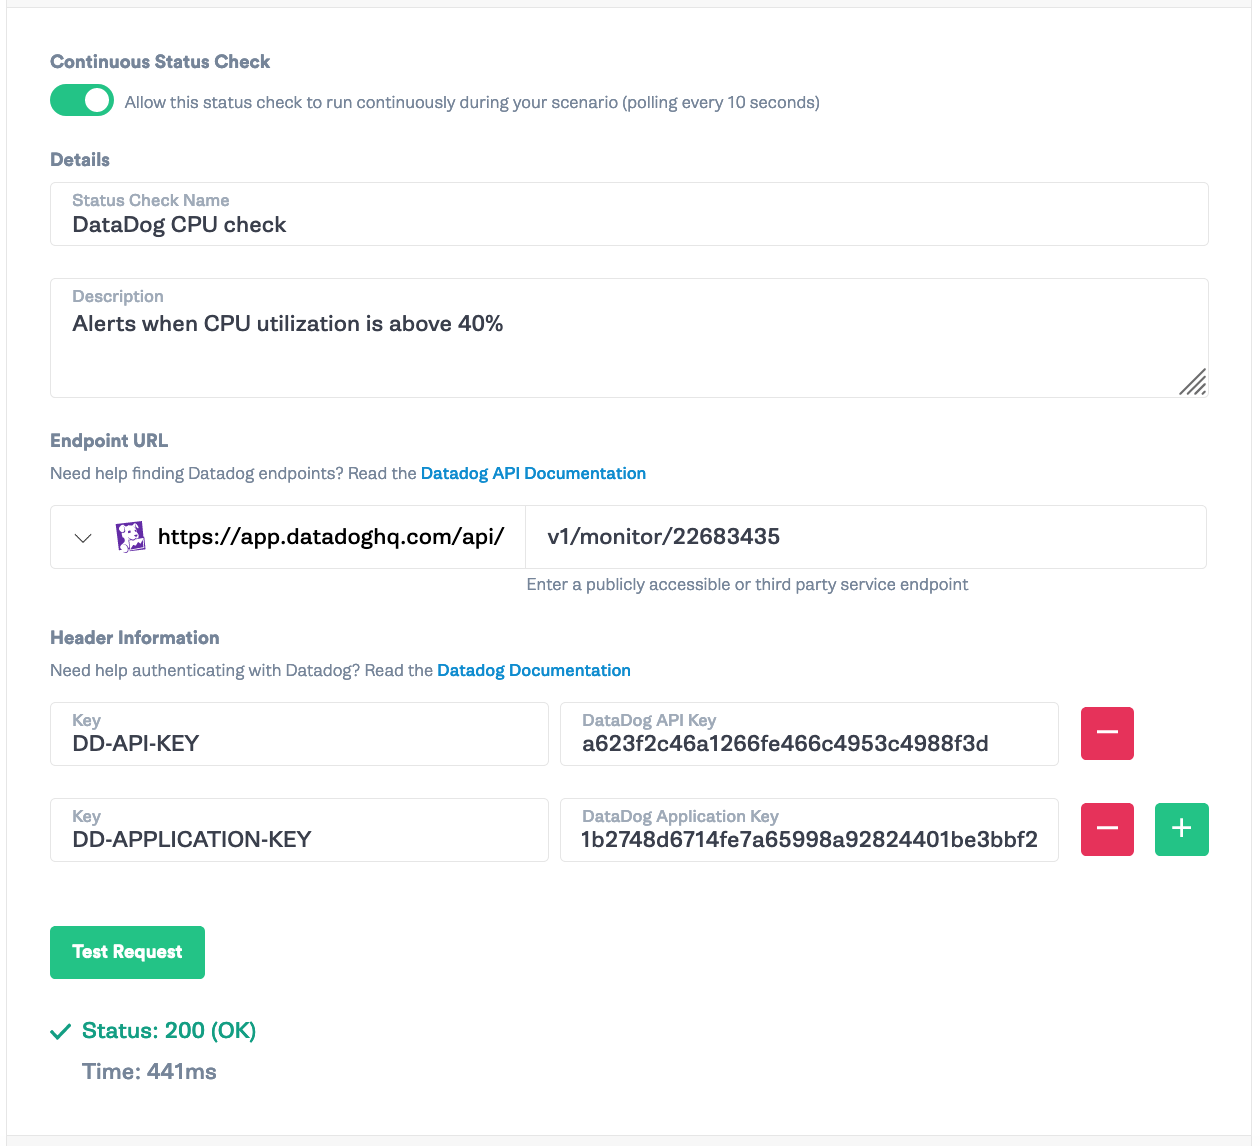Switch off continuous polling every 10 seconds
The height and width of the screenshot is (1146, 1260).
pos(82,100)
